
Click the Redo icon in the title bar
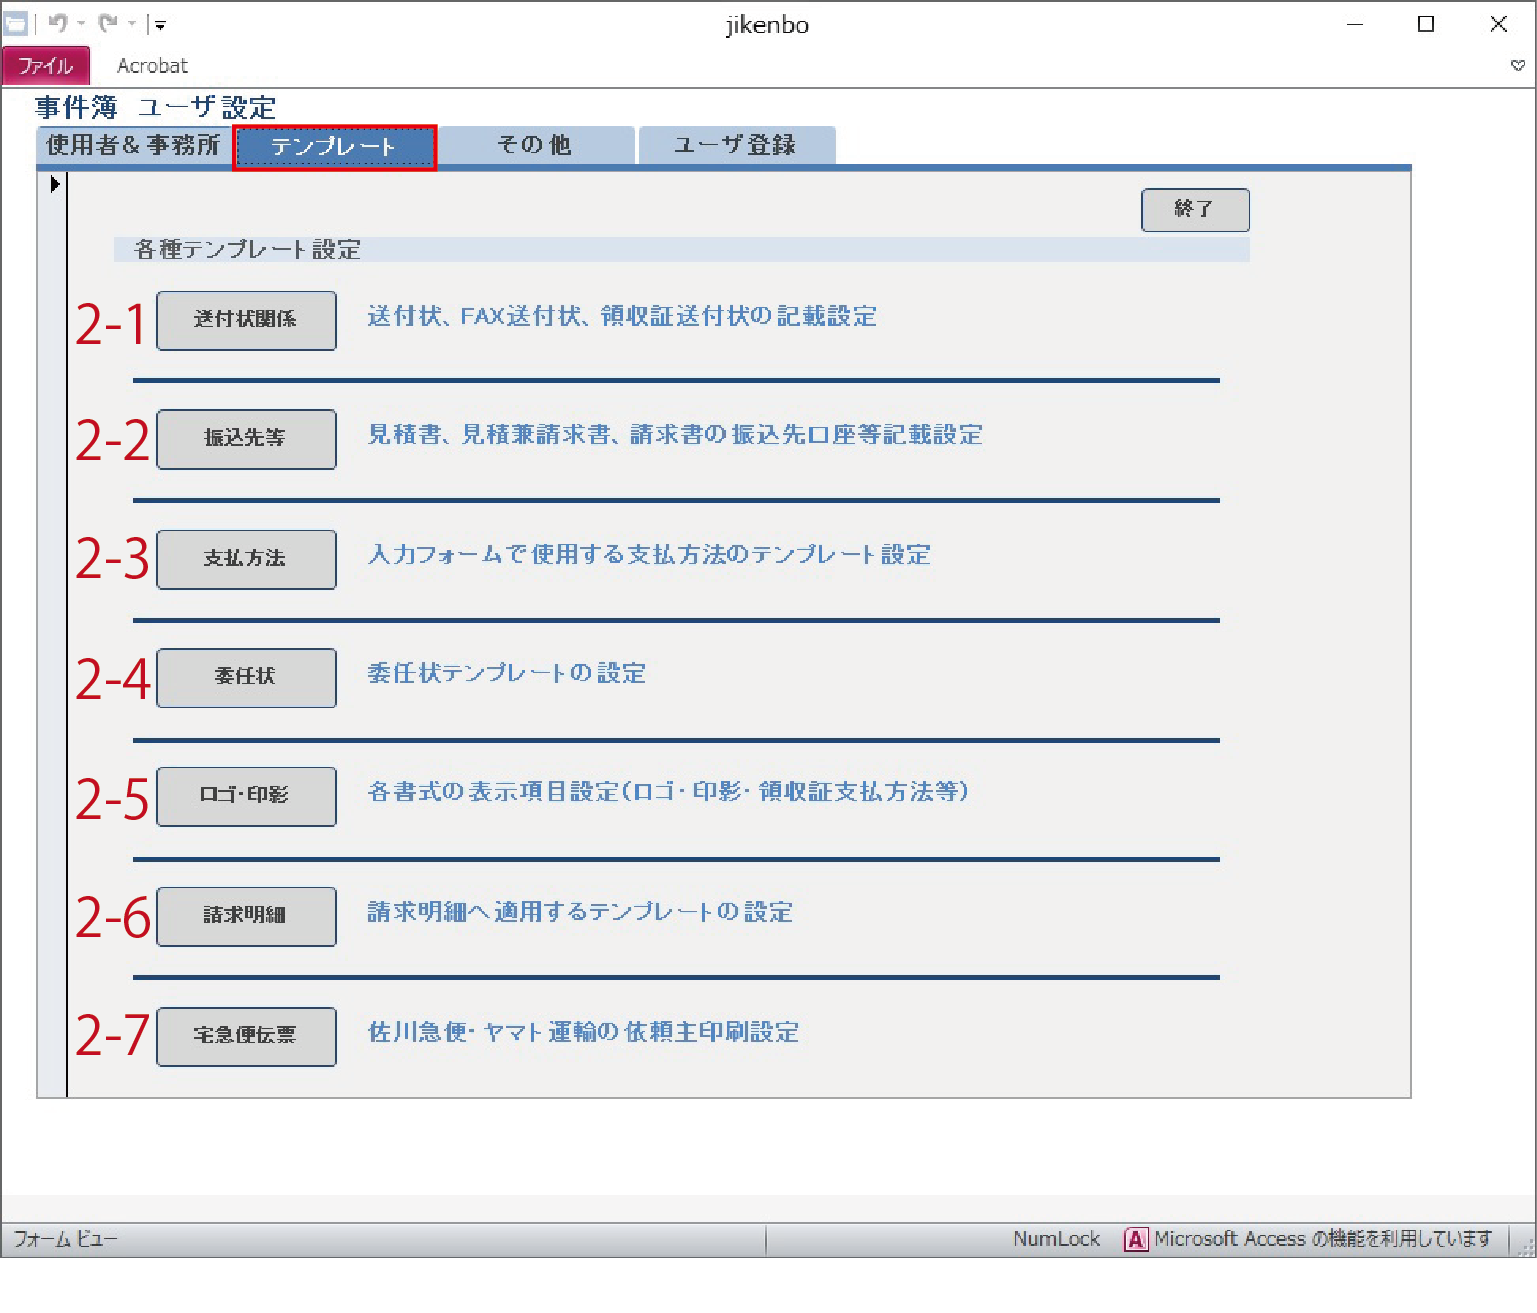[x=108, y=24]
